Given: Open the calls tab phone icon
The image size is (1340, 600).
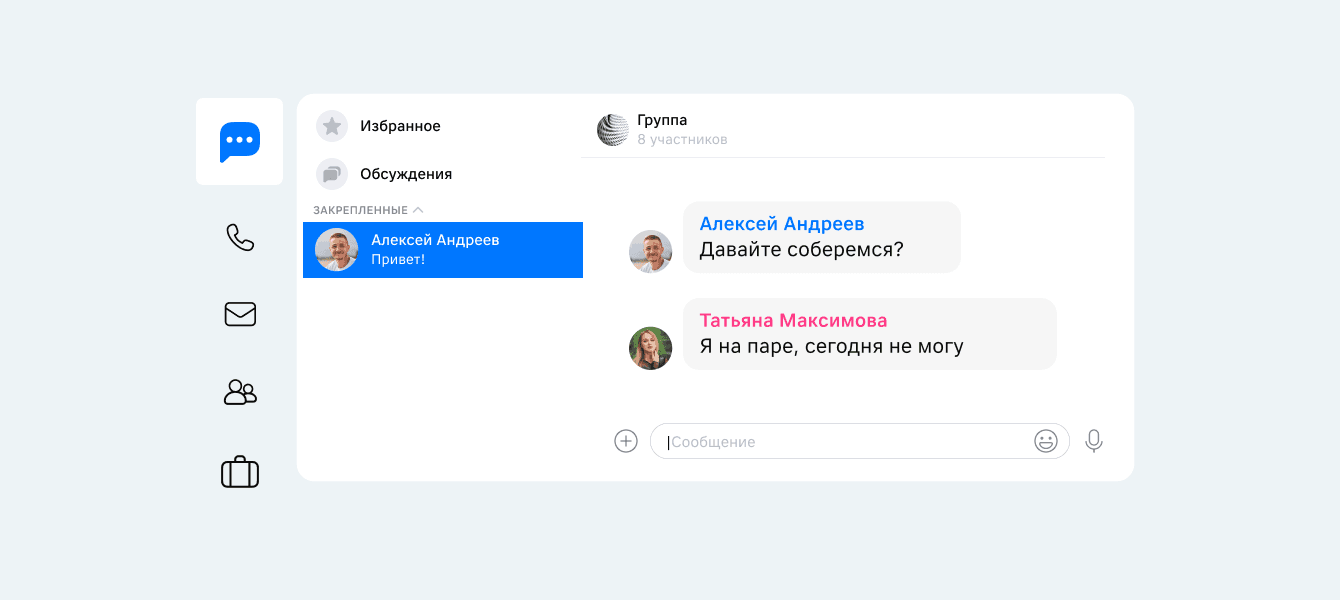Looking at the screenshot, I should click(240, 237).
